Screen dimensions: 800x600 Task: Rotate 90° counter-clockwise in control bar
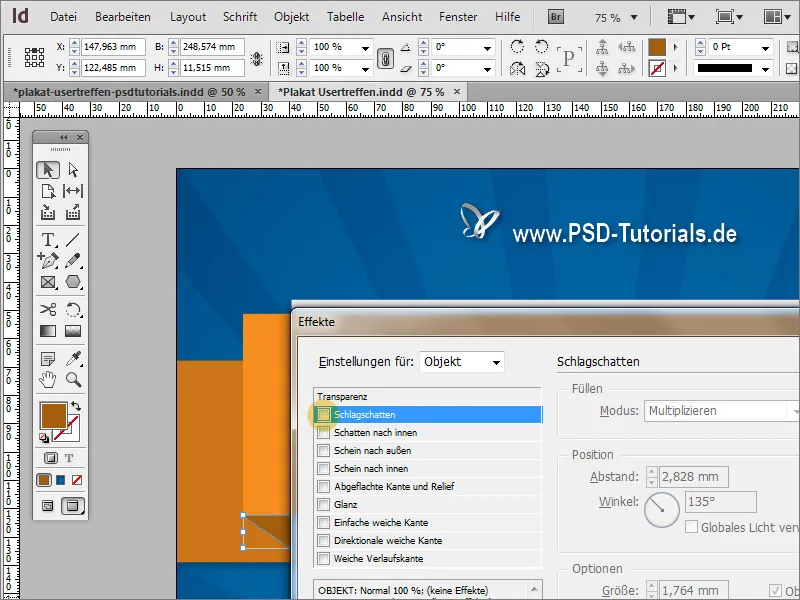pyautogui.click(x=541, y=47)
